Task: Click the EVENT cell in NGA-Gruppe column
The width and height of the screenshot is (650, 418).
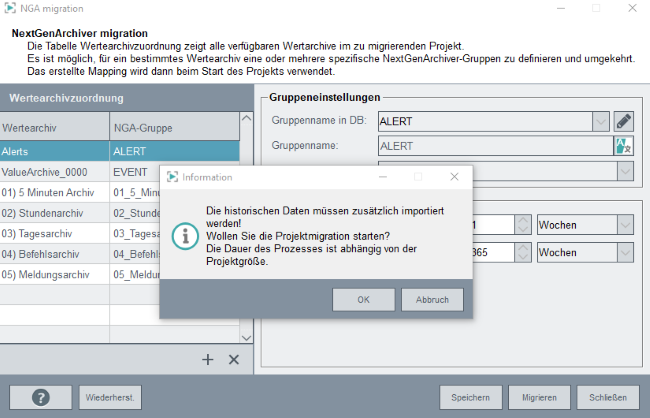Action: (x=135, y=172)
